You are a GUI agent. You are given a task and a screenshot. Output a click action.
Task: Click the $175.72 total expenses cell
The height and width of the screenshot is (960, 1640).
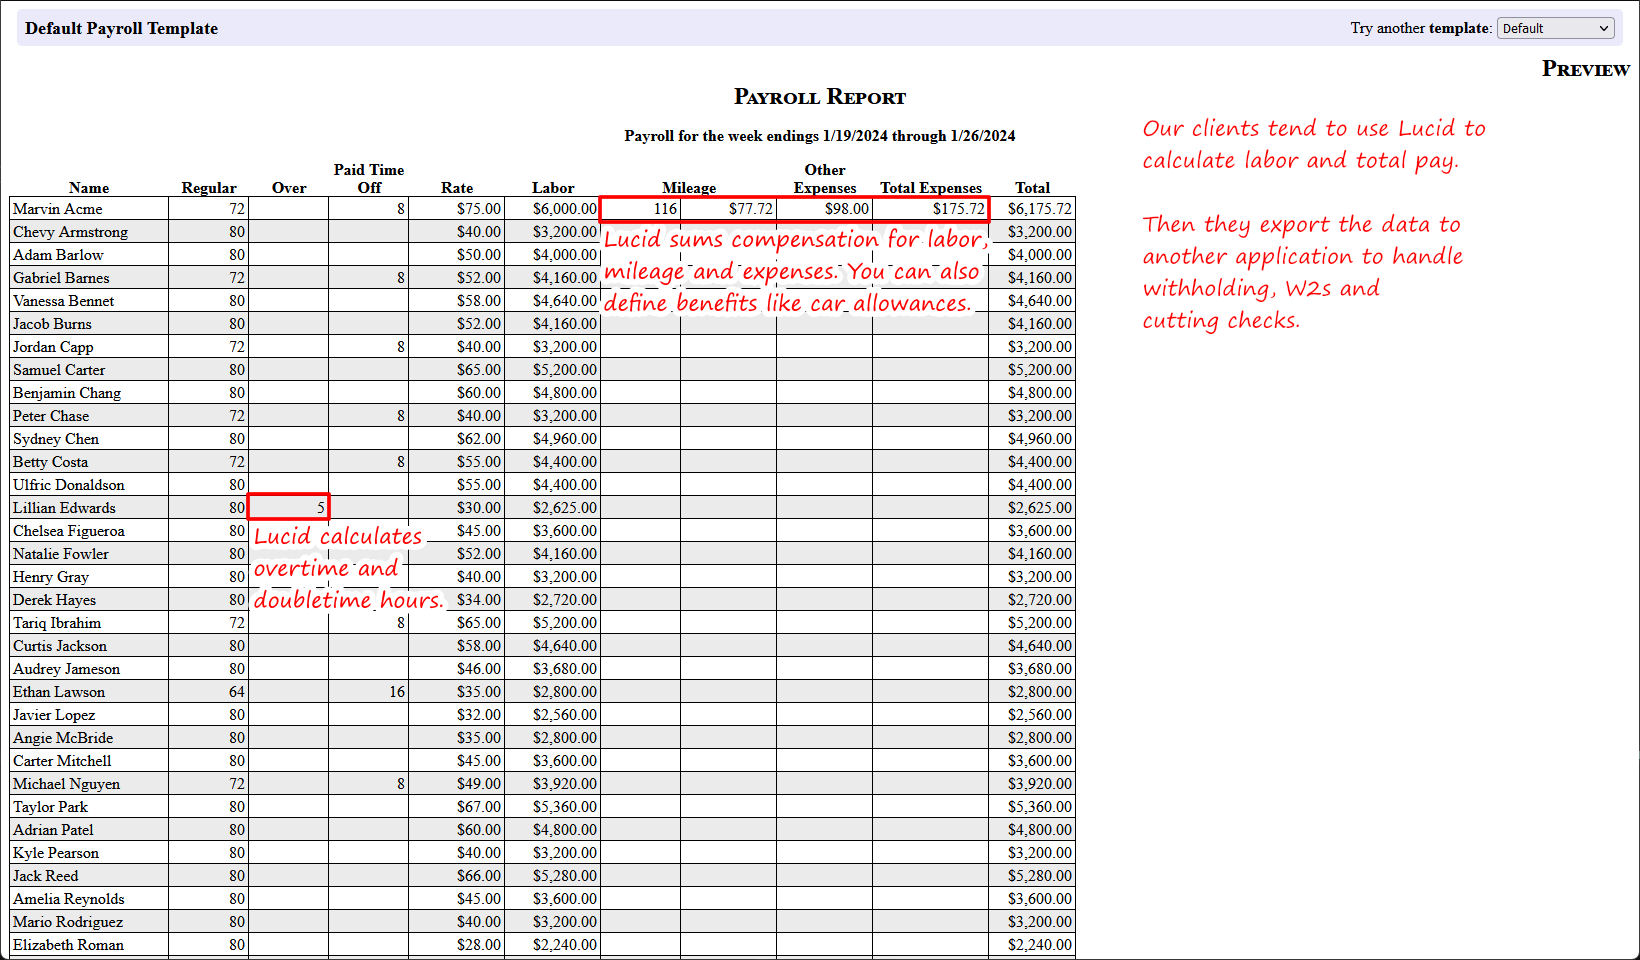tap(930, 209)
